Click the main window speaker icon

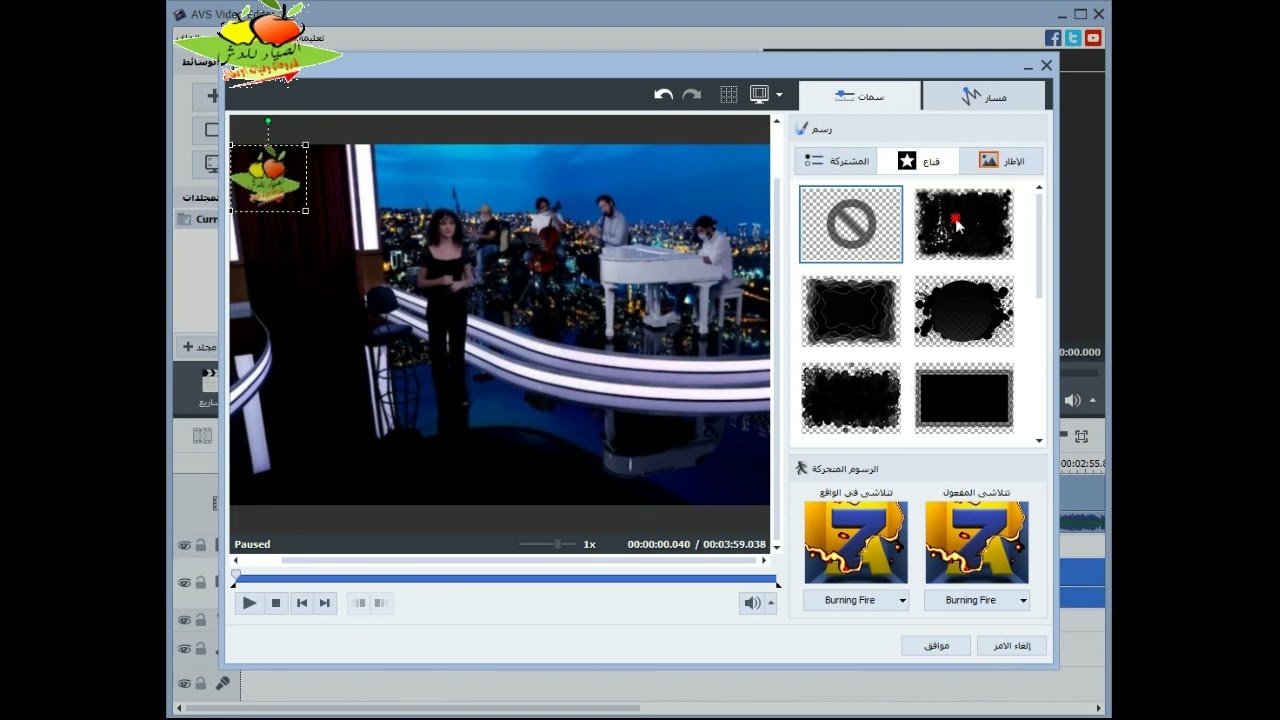1072,400
